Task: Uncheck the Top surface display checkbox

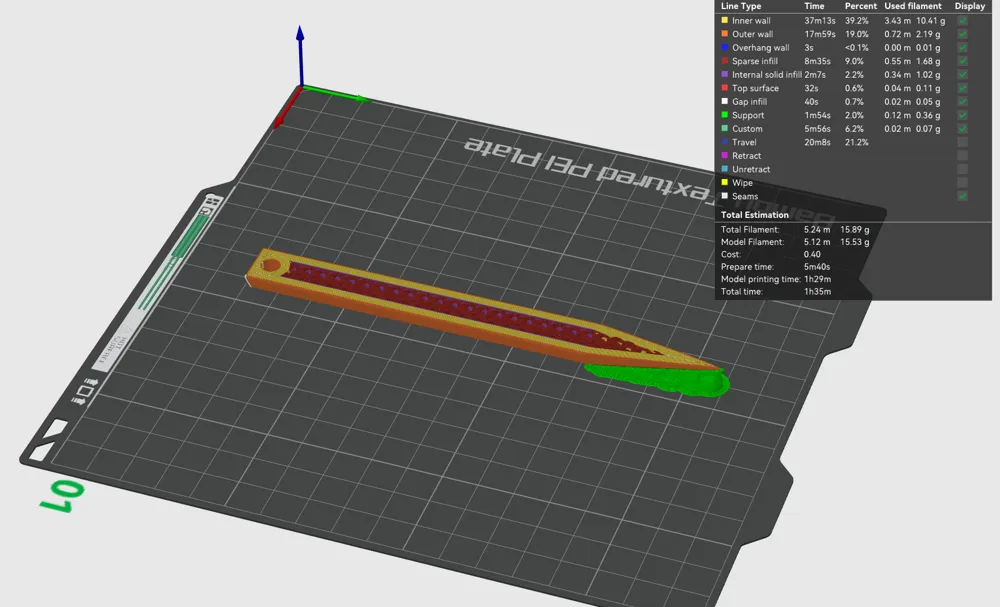Action: (x=962, y=88)
